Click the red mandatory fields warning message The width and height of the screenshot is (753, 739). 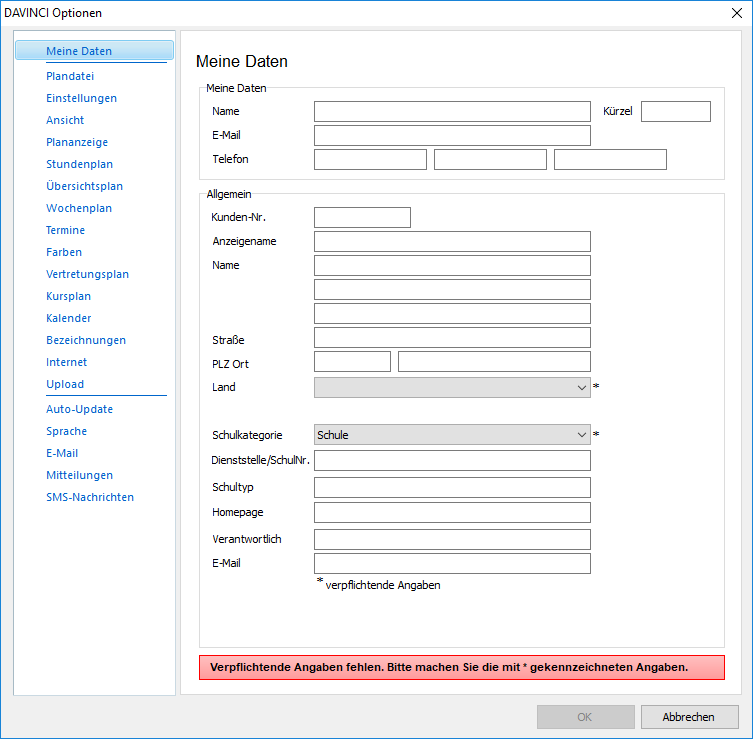click(x=462, y=667)
